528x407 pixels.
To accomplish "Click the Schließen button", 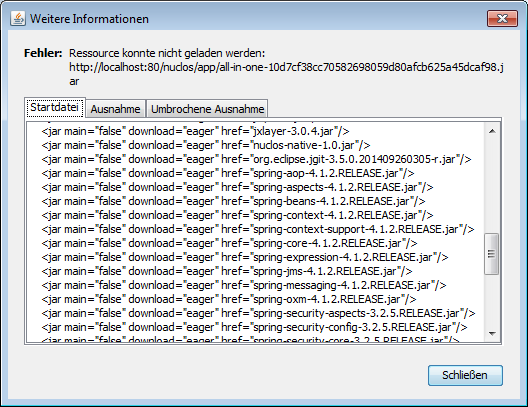I will 465,375.
